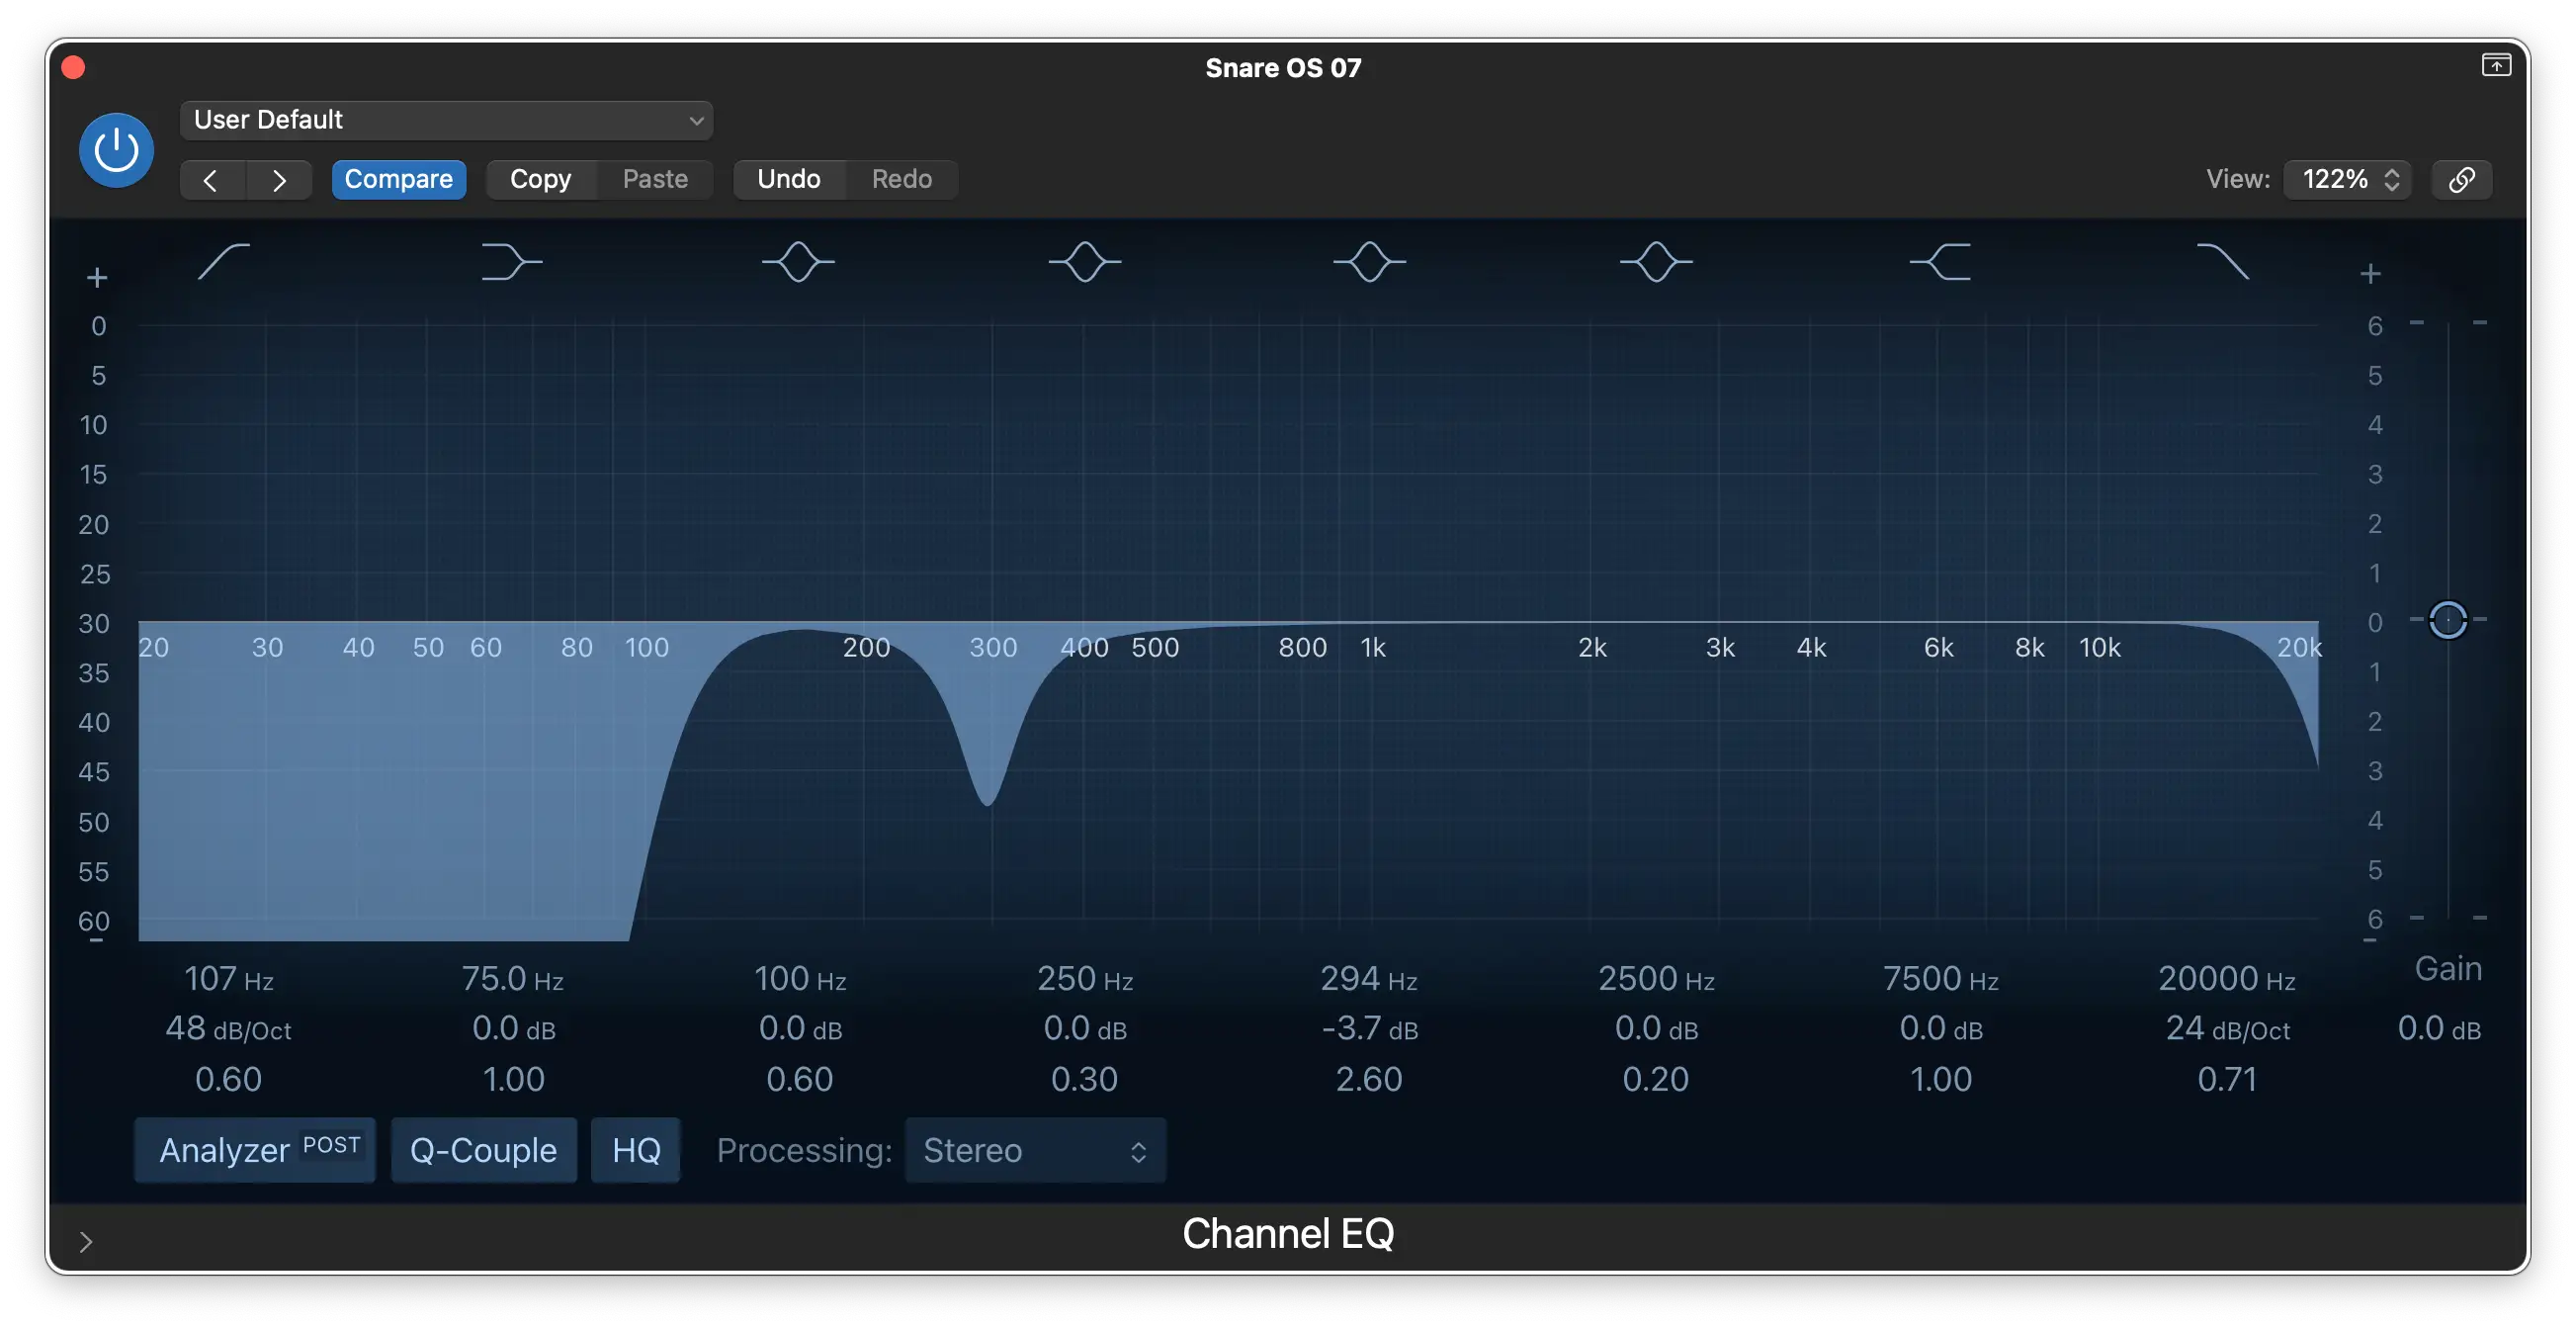Click the Compare button

pos(398,178)
